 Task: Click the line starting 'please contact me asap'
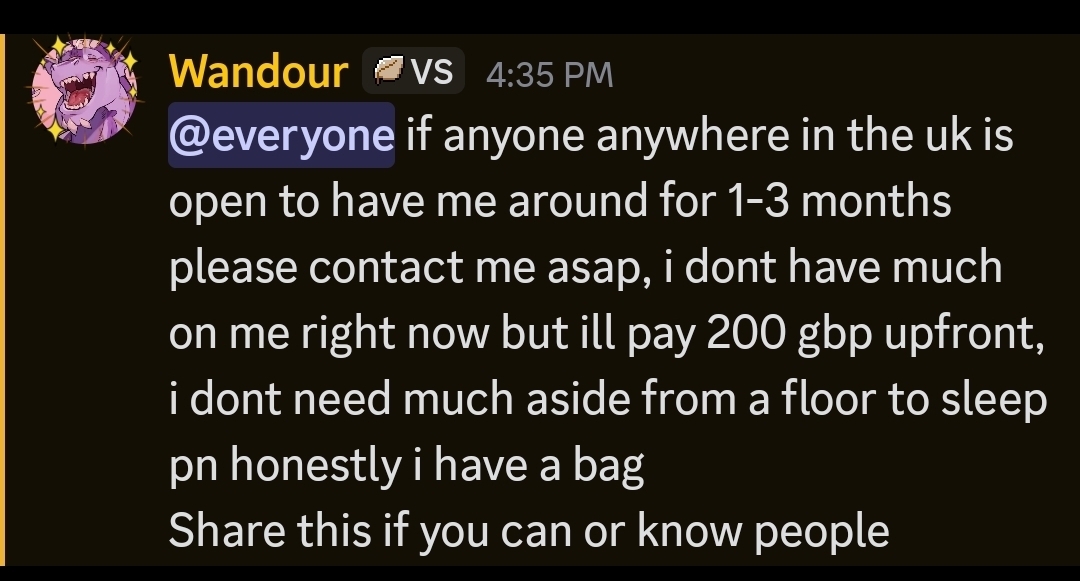click(x=585, y=267)
